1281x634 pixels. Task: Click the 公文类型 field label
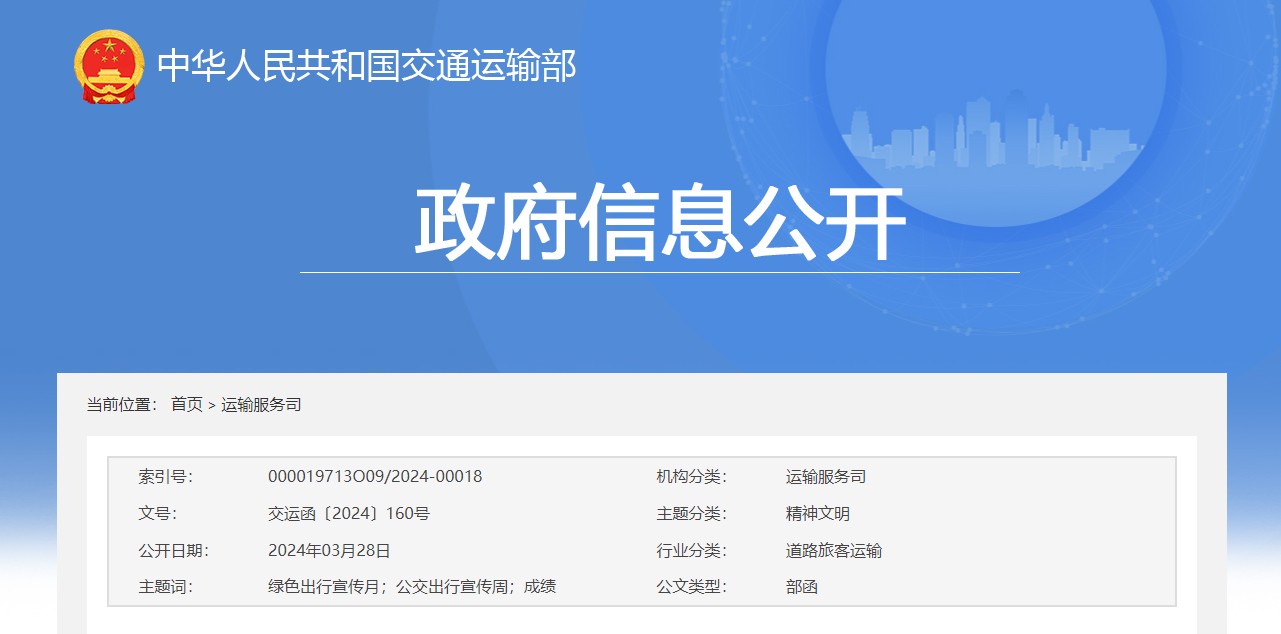pos(691,586)
